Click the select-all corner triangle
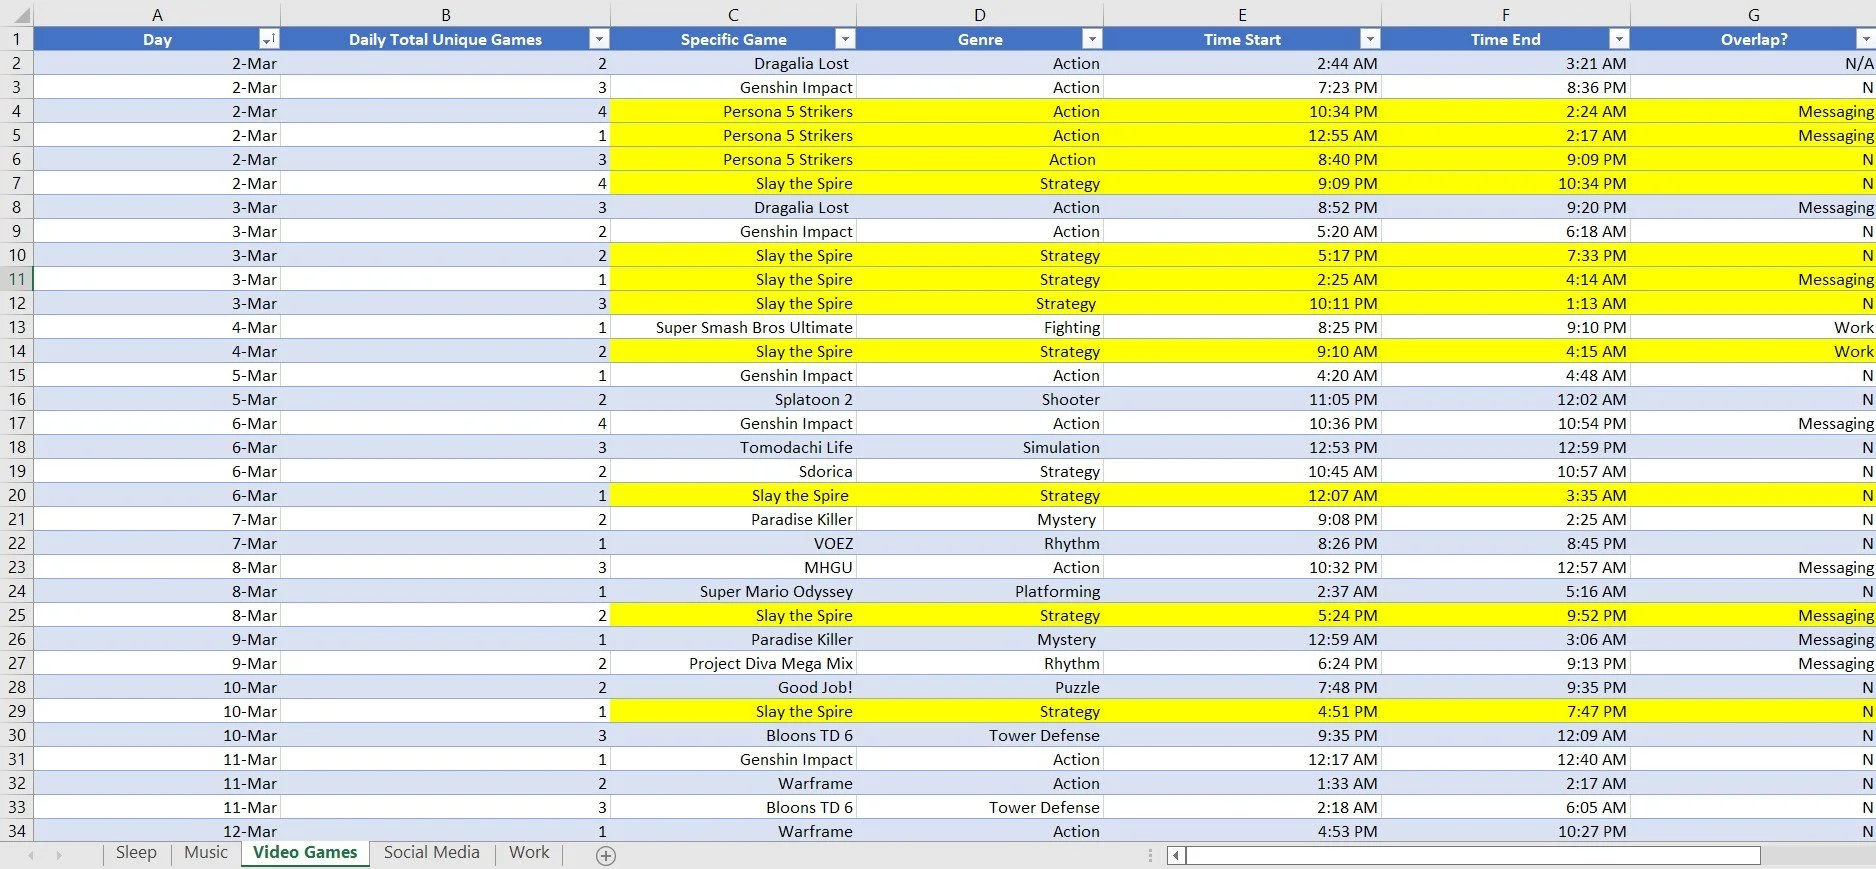This screenshot has height=869, width=1876. click(17, 14)
